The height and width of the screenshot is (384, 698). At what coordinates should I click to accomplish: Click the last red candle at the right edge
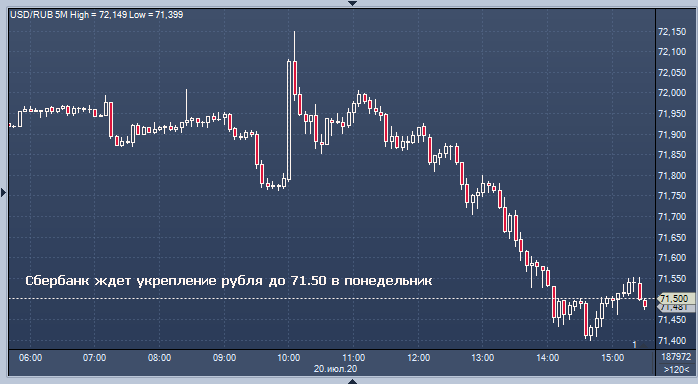coord(645,304)
